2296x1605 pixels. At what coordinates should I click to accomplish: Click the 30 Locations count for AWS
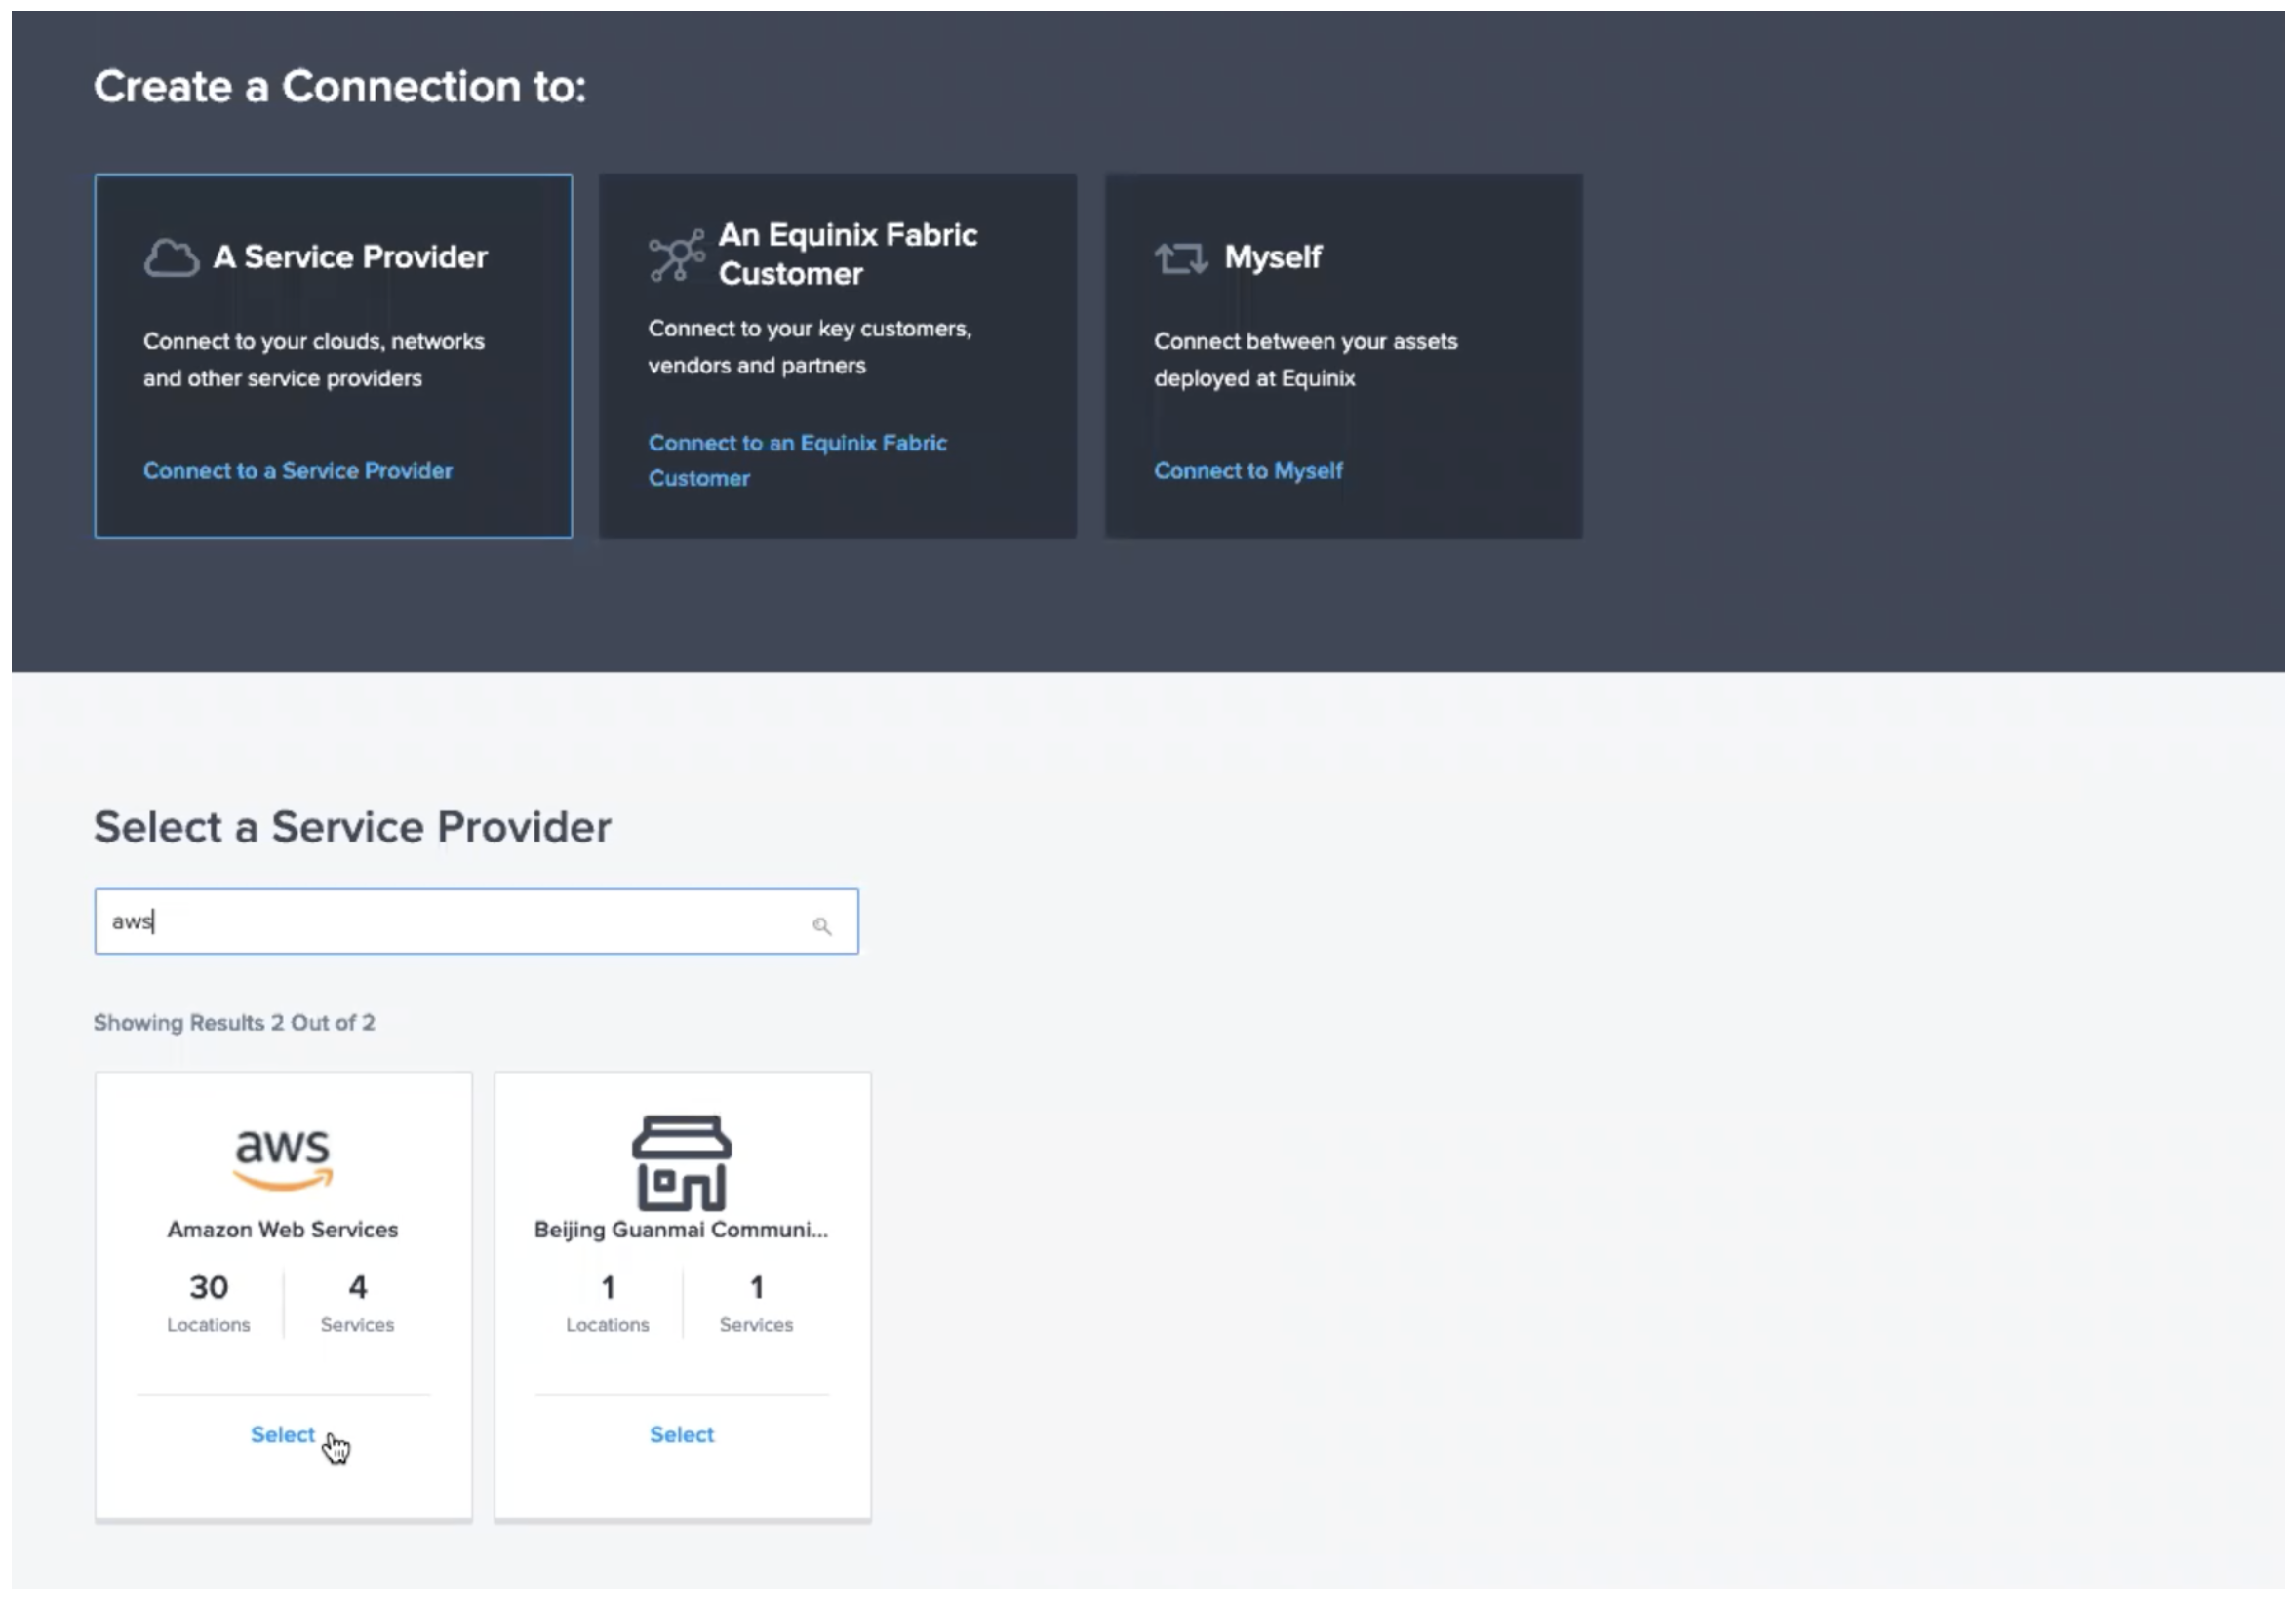pos(209,1304)
